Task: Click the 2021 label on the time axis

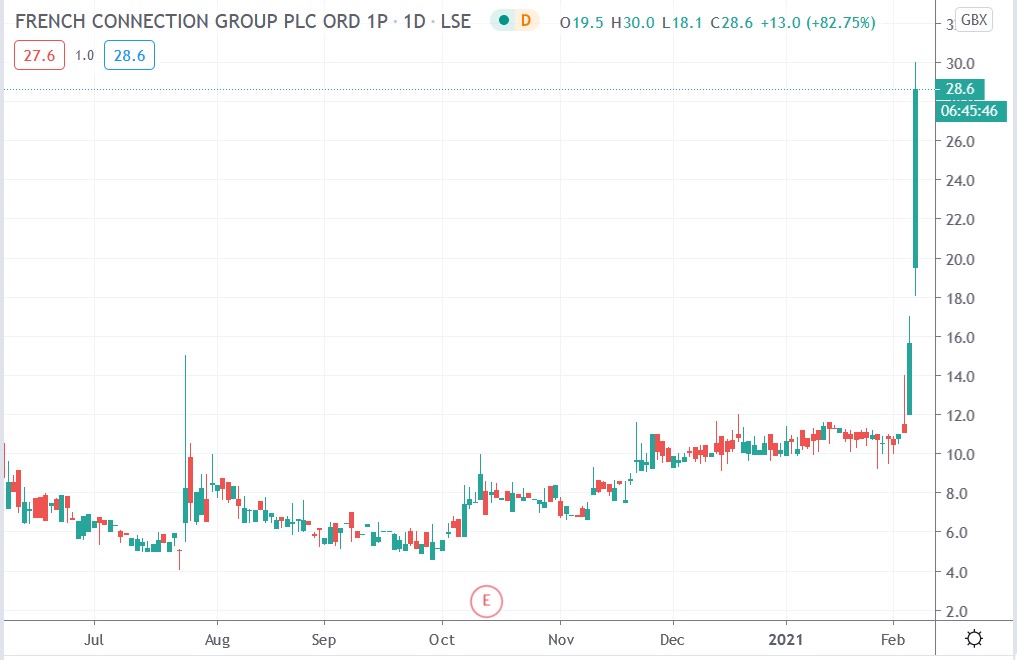Action: point(786,639)
